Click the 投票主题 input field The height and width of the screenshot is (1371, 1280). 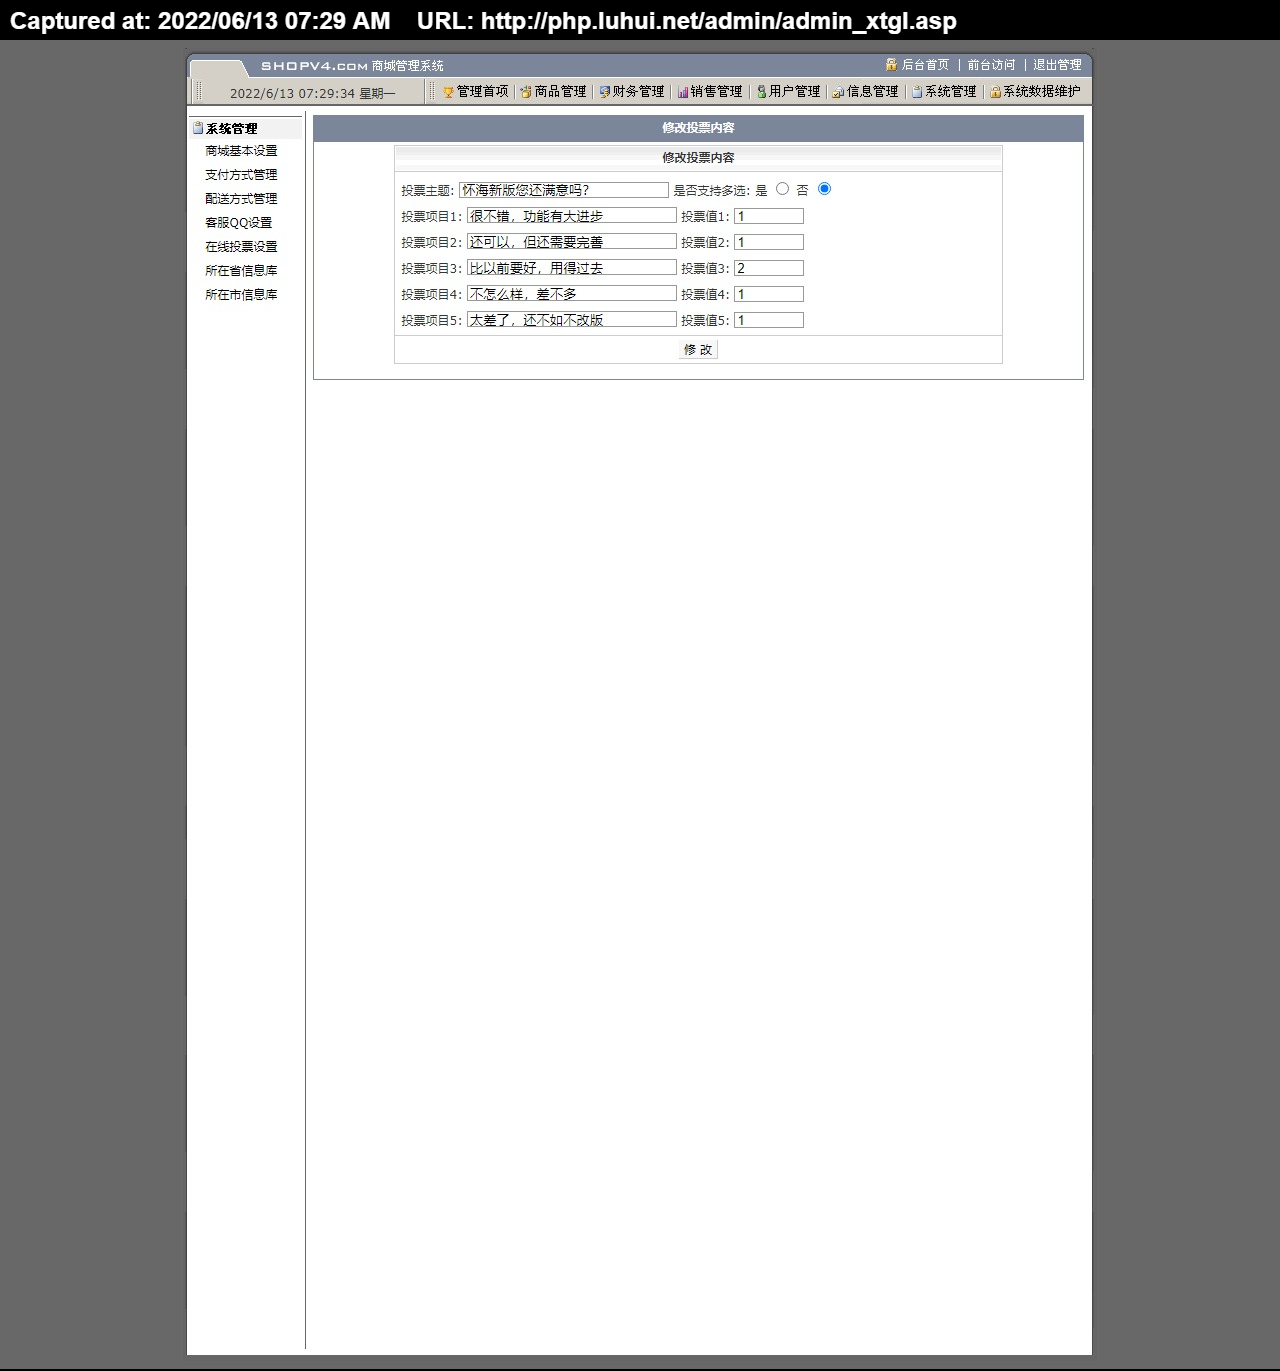(564, 190)
